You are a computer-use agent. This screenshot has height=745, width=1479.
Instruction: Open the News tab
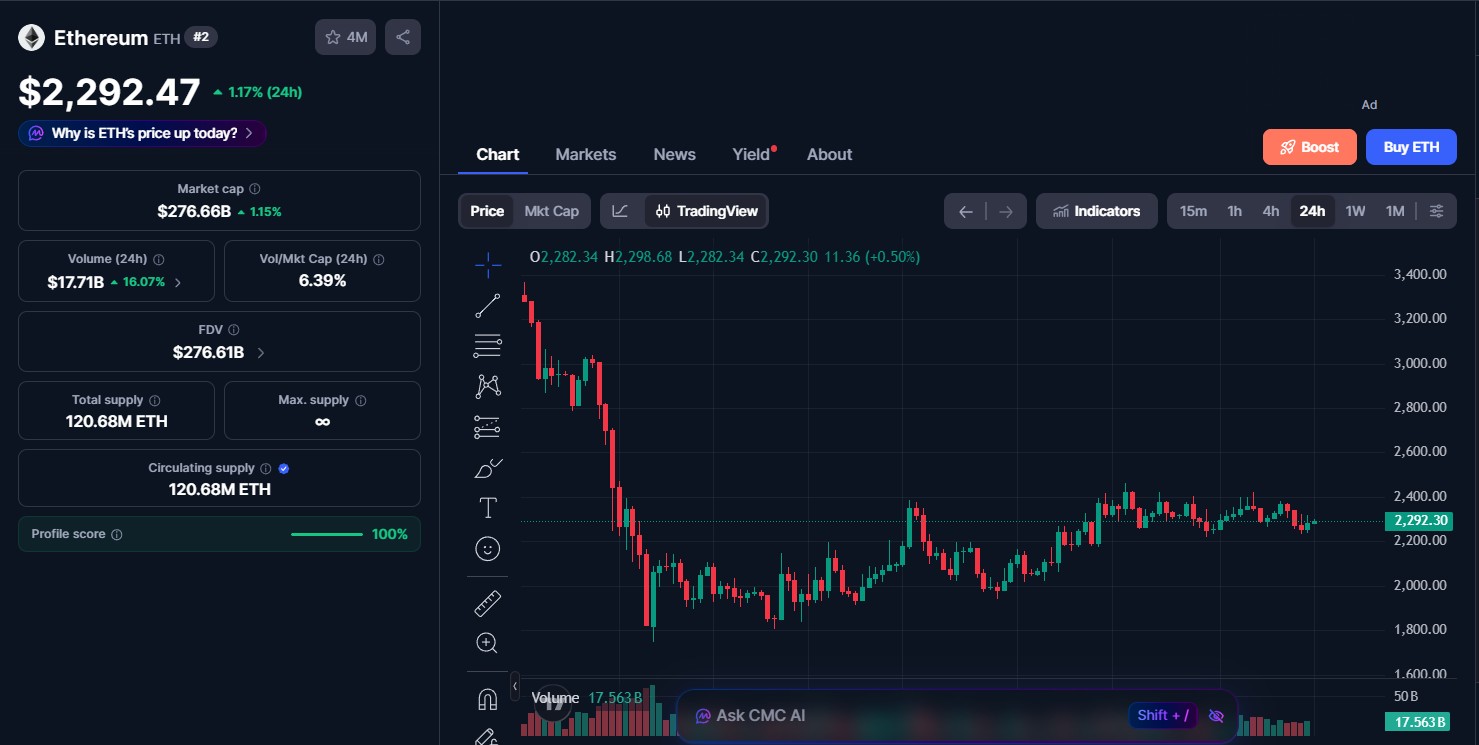click(x=675, y=154)
